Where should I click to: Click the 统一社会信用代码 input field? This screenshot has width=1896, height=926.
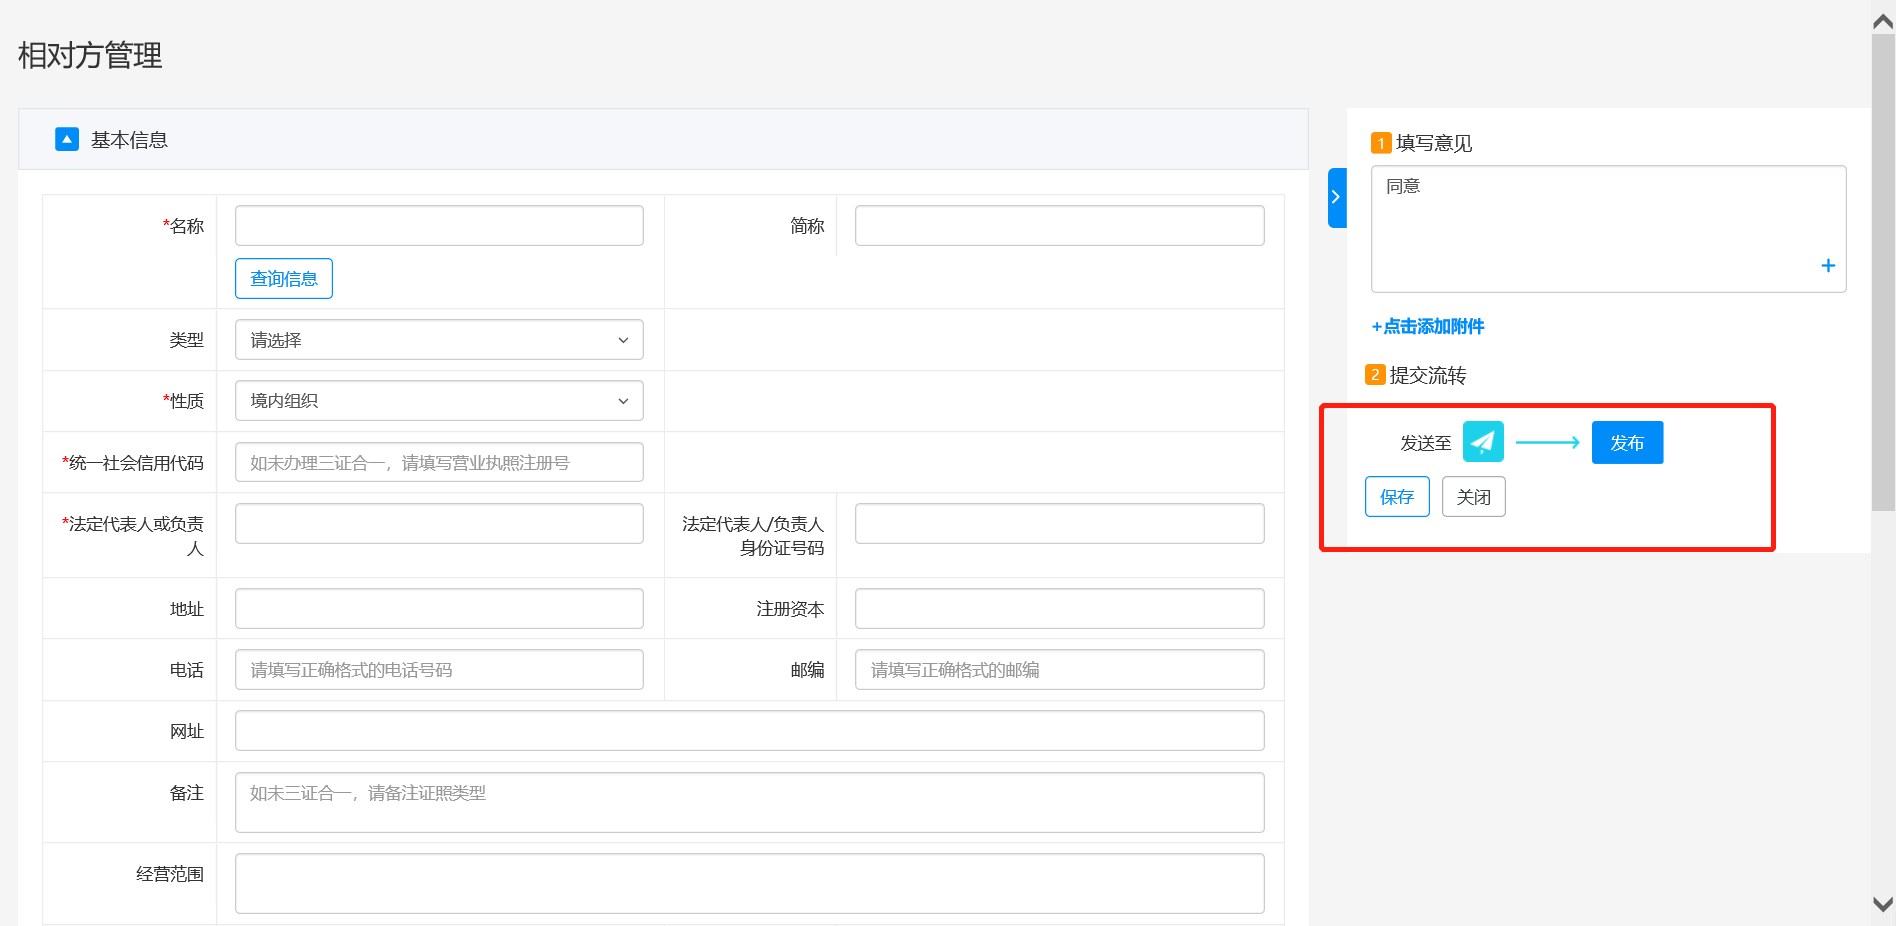439,463
